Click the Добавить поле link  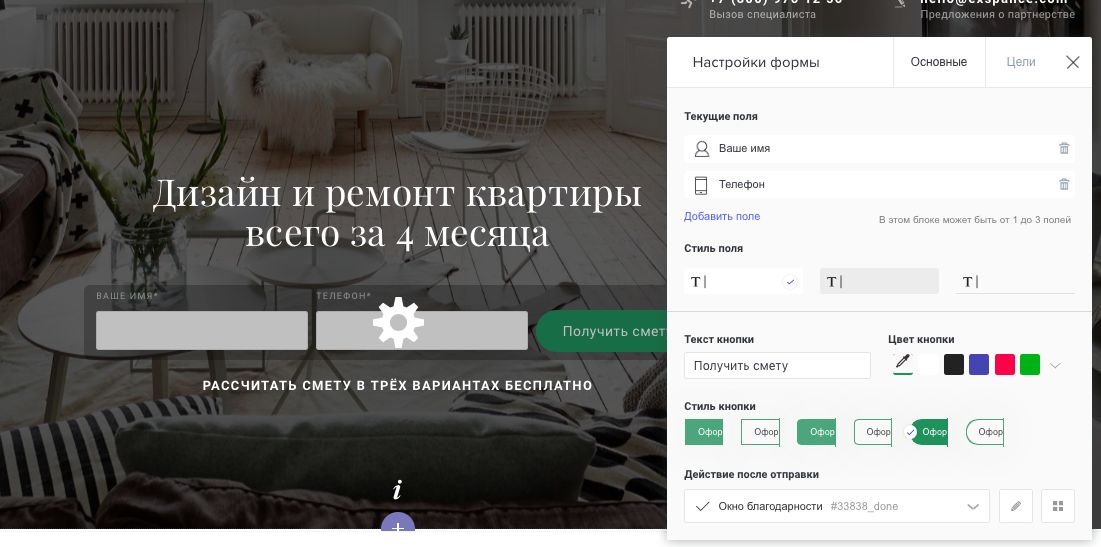click(722, 216)
